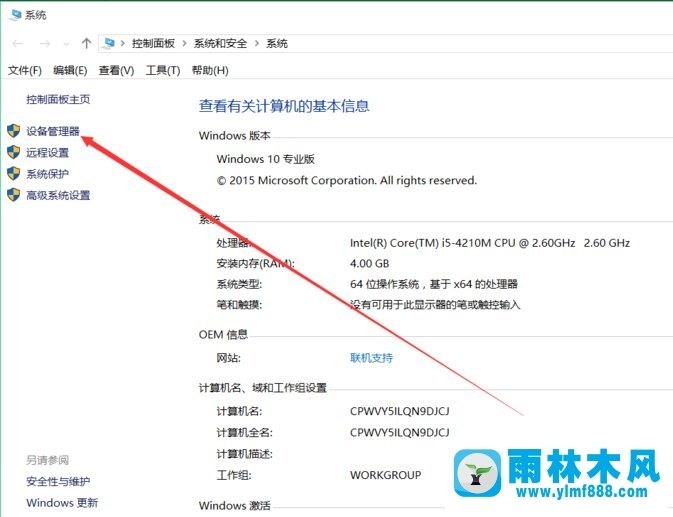Image resolution: width=673 pixels, height=517 pixels.
Task: Click the Back navigation arrow
Action: (18, 44)
